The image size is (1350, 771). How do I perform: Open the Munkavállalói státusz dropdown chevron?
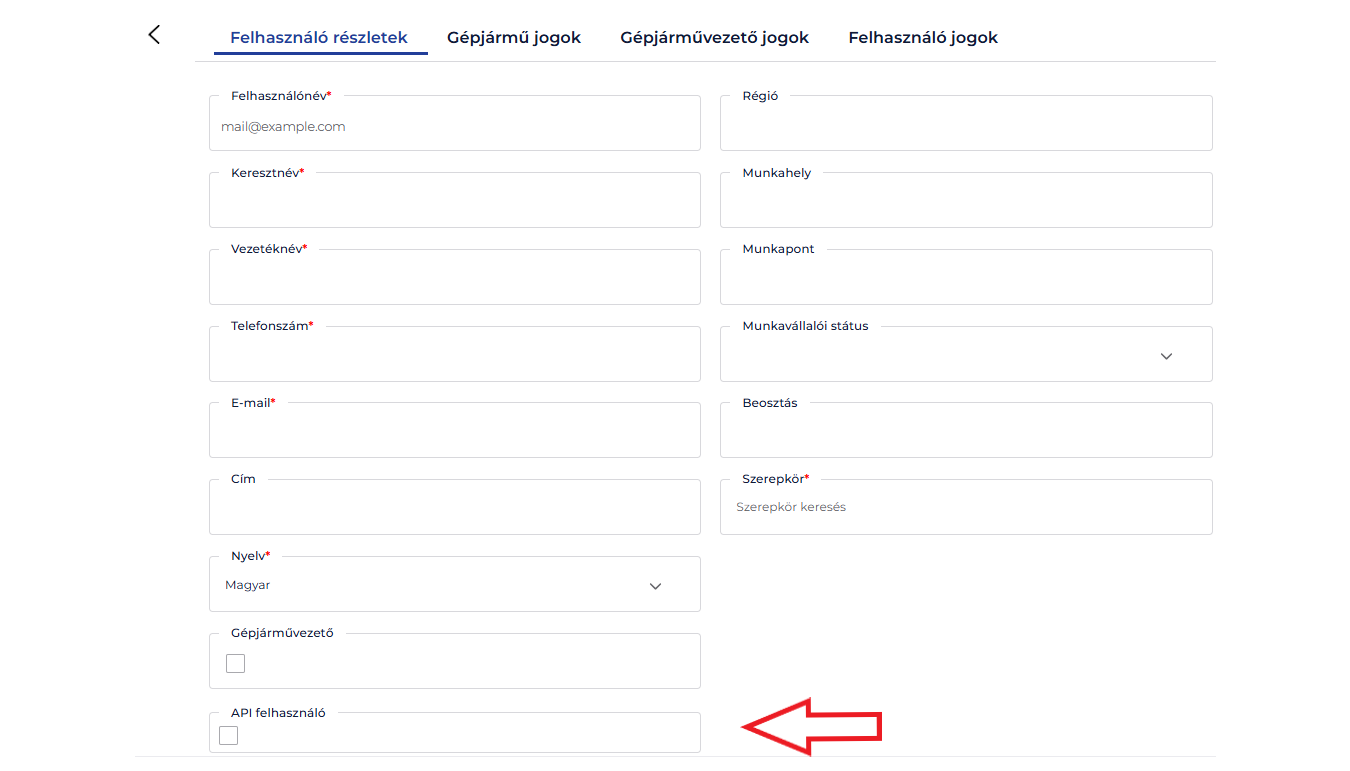[1166, 356]
